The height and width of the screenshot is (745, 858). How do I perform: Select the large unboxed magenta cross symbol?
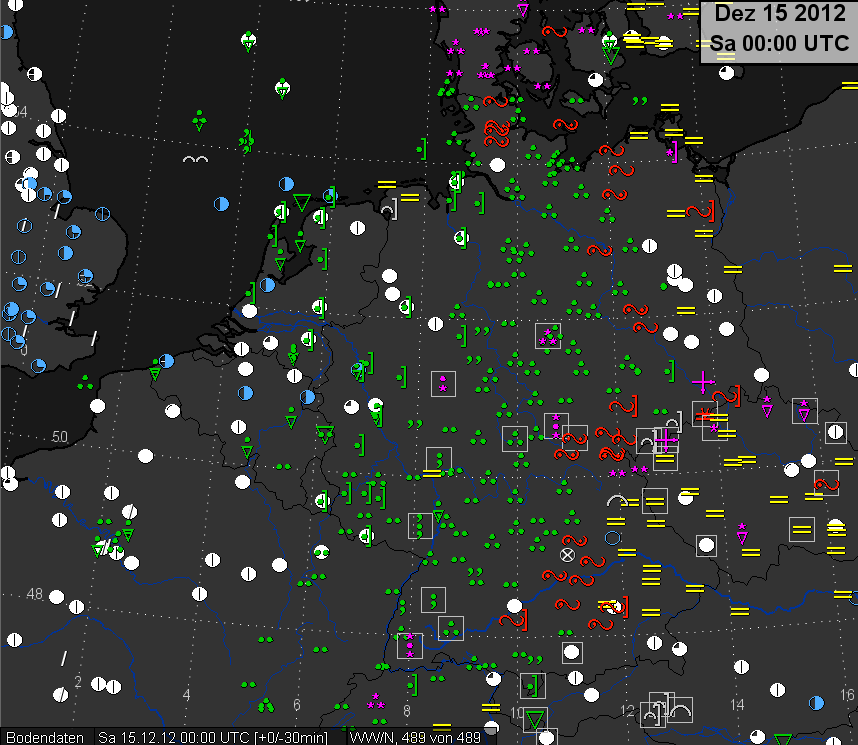(703, 381)
